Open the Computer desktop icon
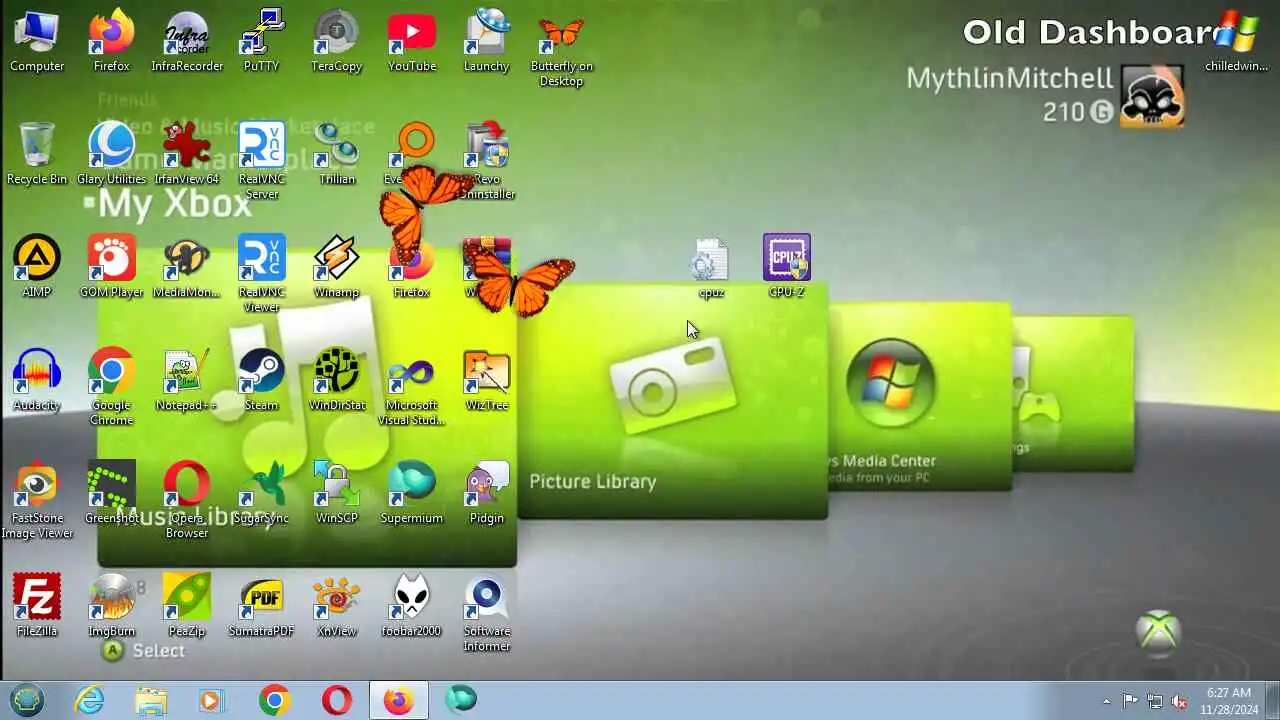1280x720 pixels. click(37, 42)
